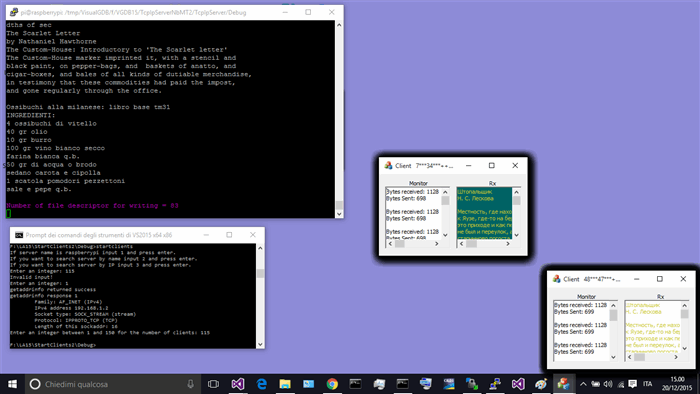Screen dimensions: 700x394
Task: Switch to first command prompt taskbar icon
Action: click(x=355, y=384)
